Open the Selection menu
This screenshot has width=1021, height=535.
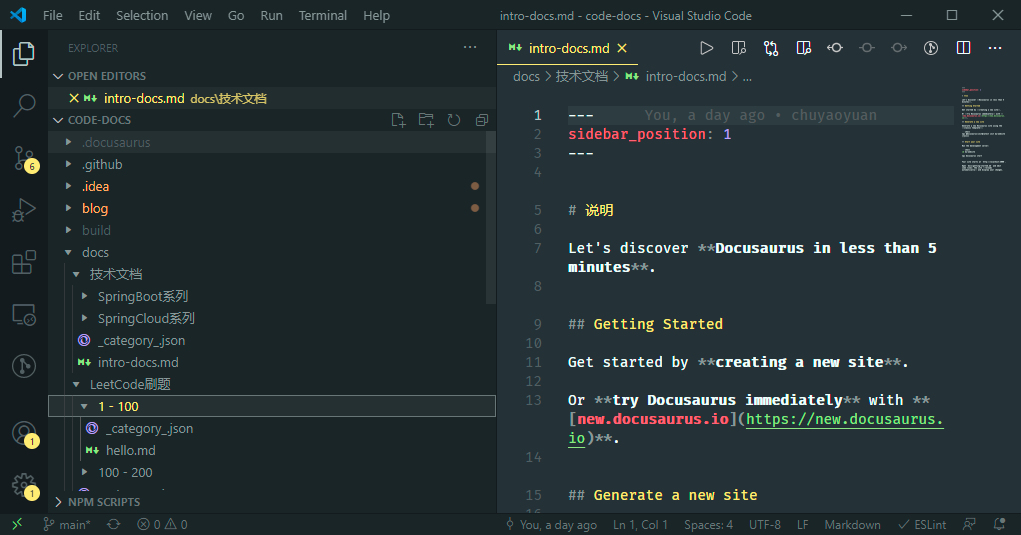(142, 16)
